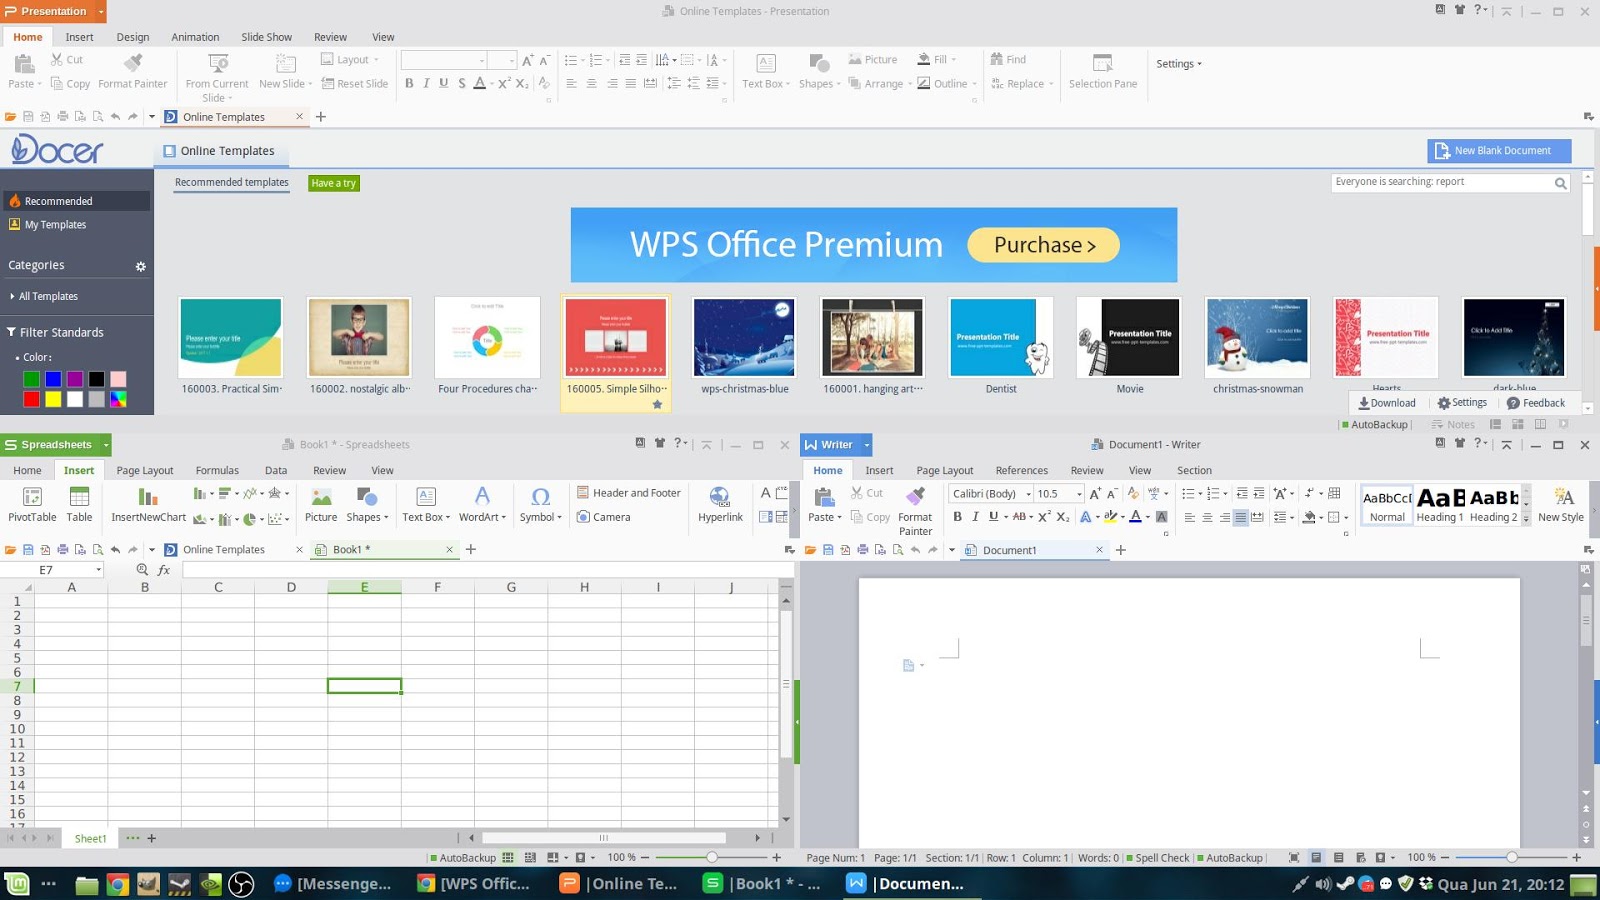The image size is (1600, 900).
Task: Open the Formulas tab in Spreadsheets
Action: pyautogui.click(x=217, y=470)
